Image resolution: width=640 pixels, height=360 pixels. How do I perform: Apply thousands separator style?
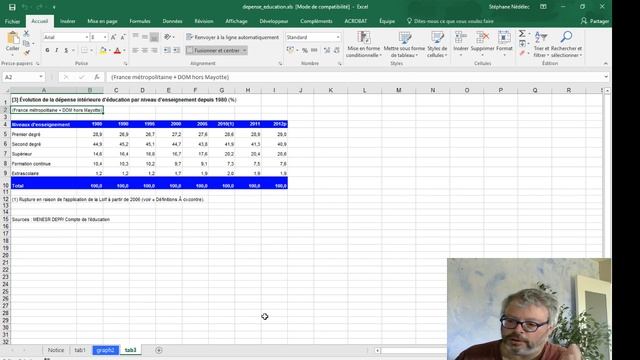[314, 50]
